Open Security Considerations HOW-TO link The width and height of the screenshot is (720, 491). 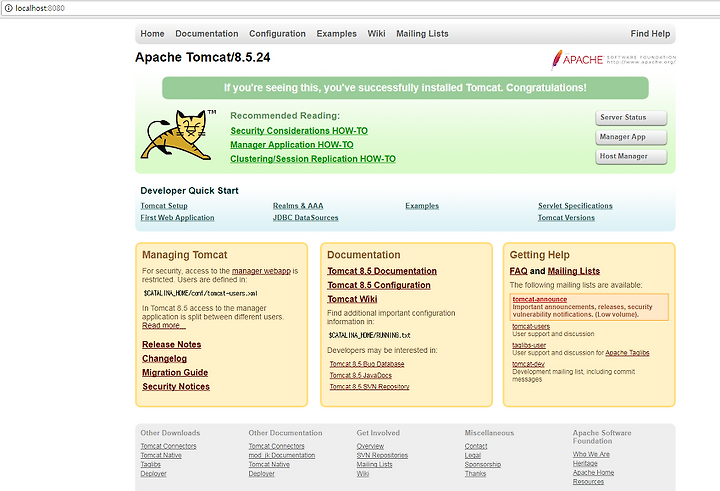coord(299,131)
